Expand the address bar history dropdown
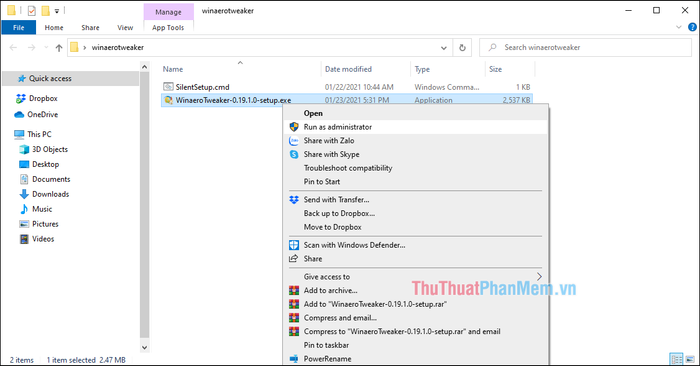 [444, 48]
